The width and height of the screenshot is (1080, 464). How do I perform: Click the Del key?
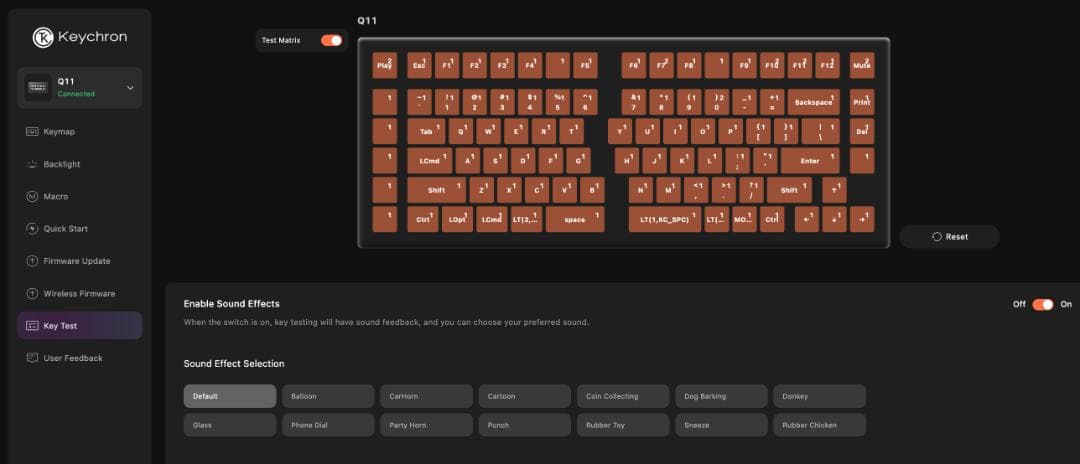(x=862, y=131)
